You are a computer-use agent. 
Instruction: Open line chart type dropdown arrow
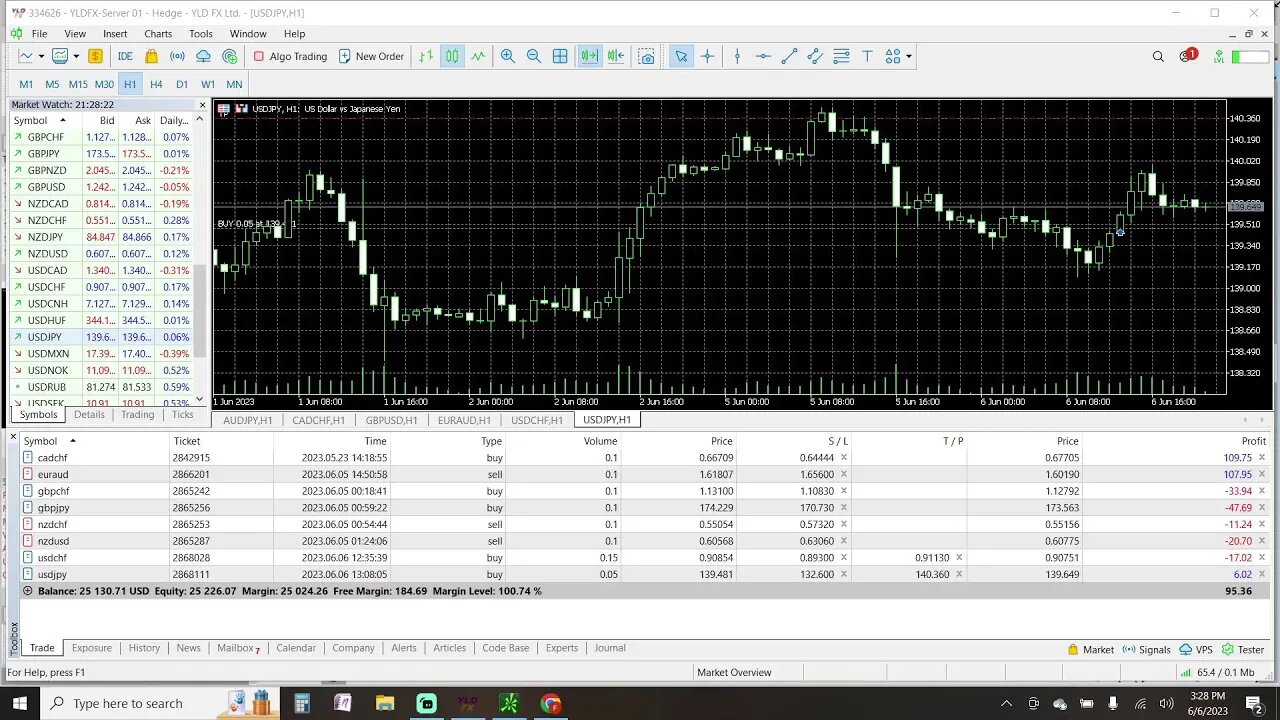tap(41, 56)
